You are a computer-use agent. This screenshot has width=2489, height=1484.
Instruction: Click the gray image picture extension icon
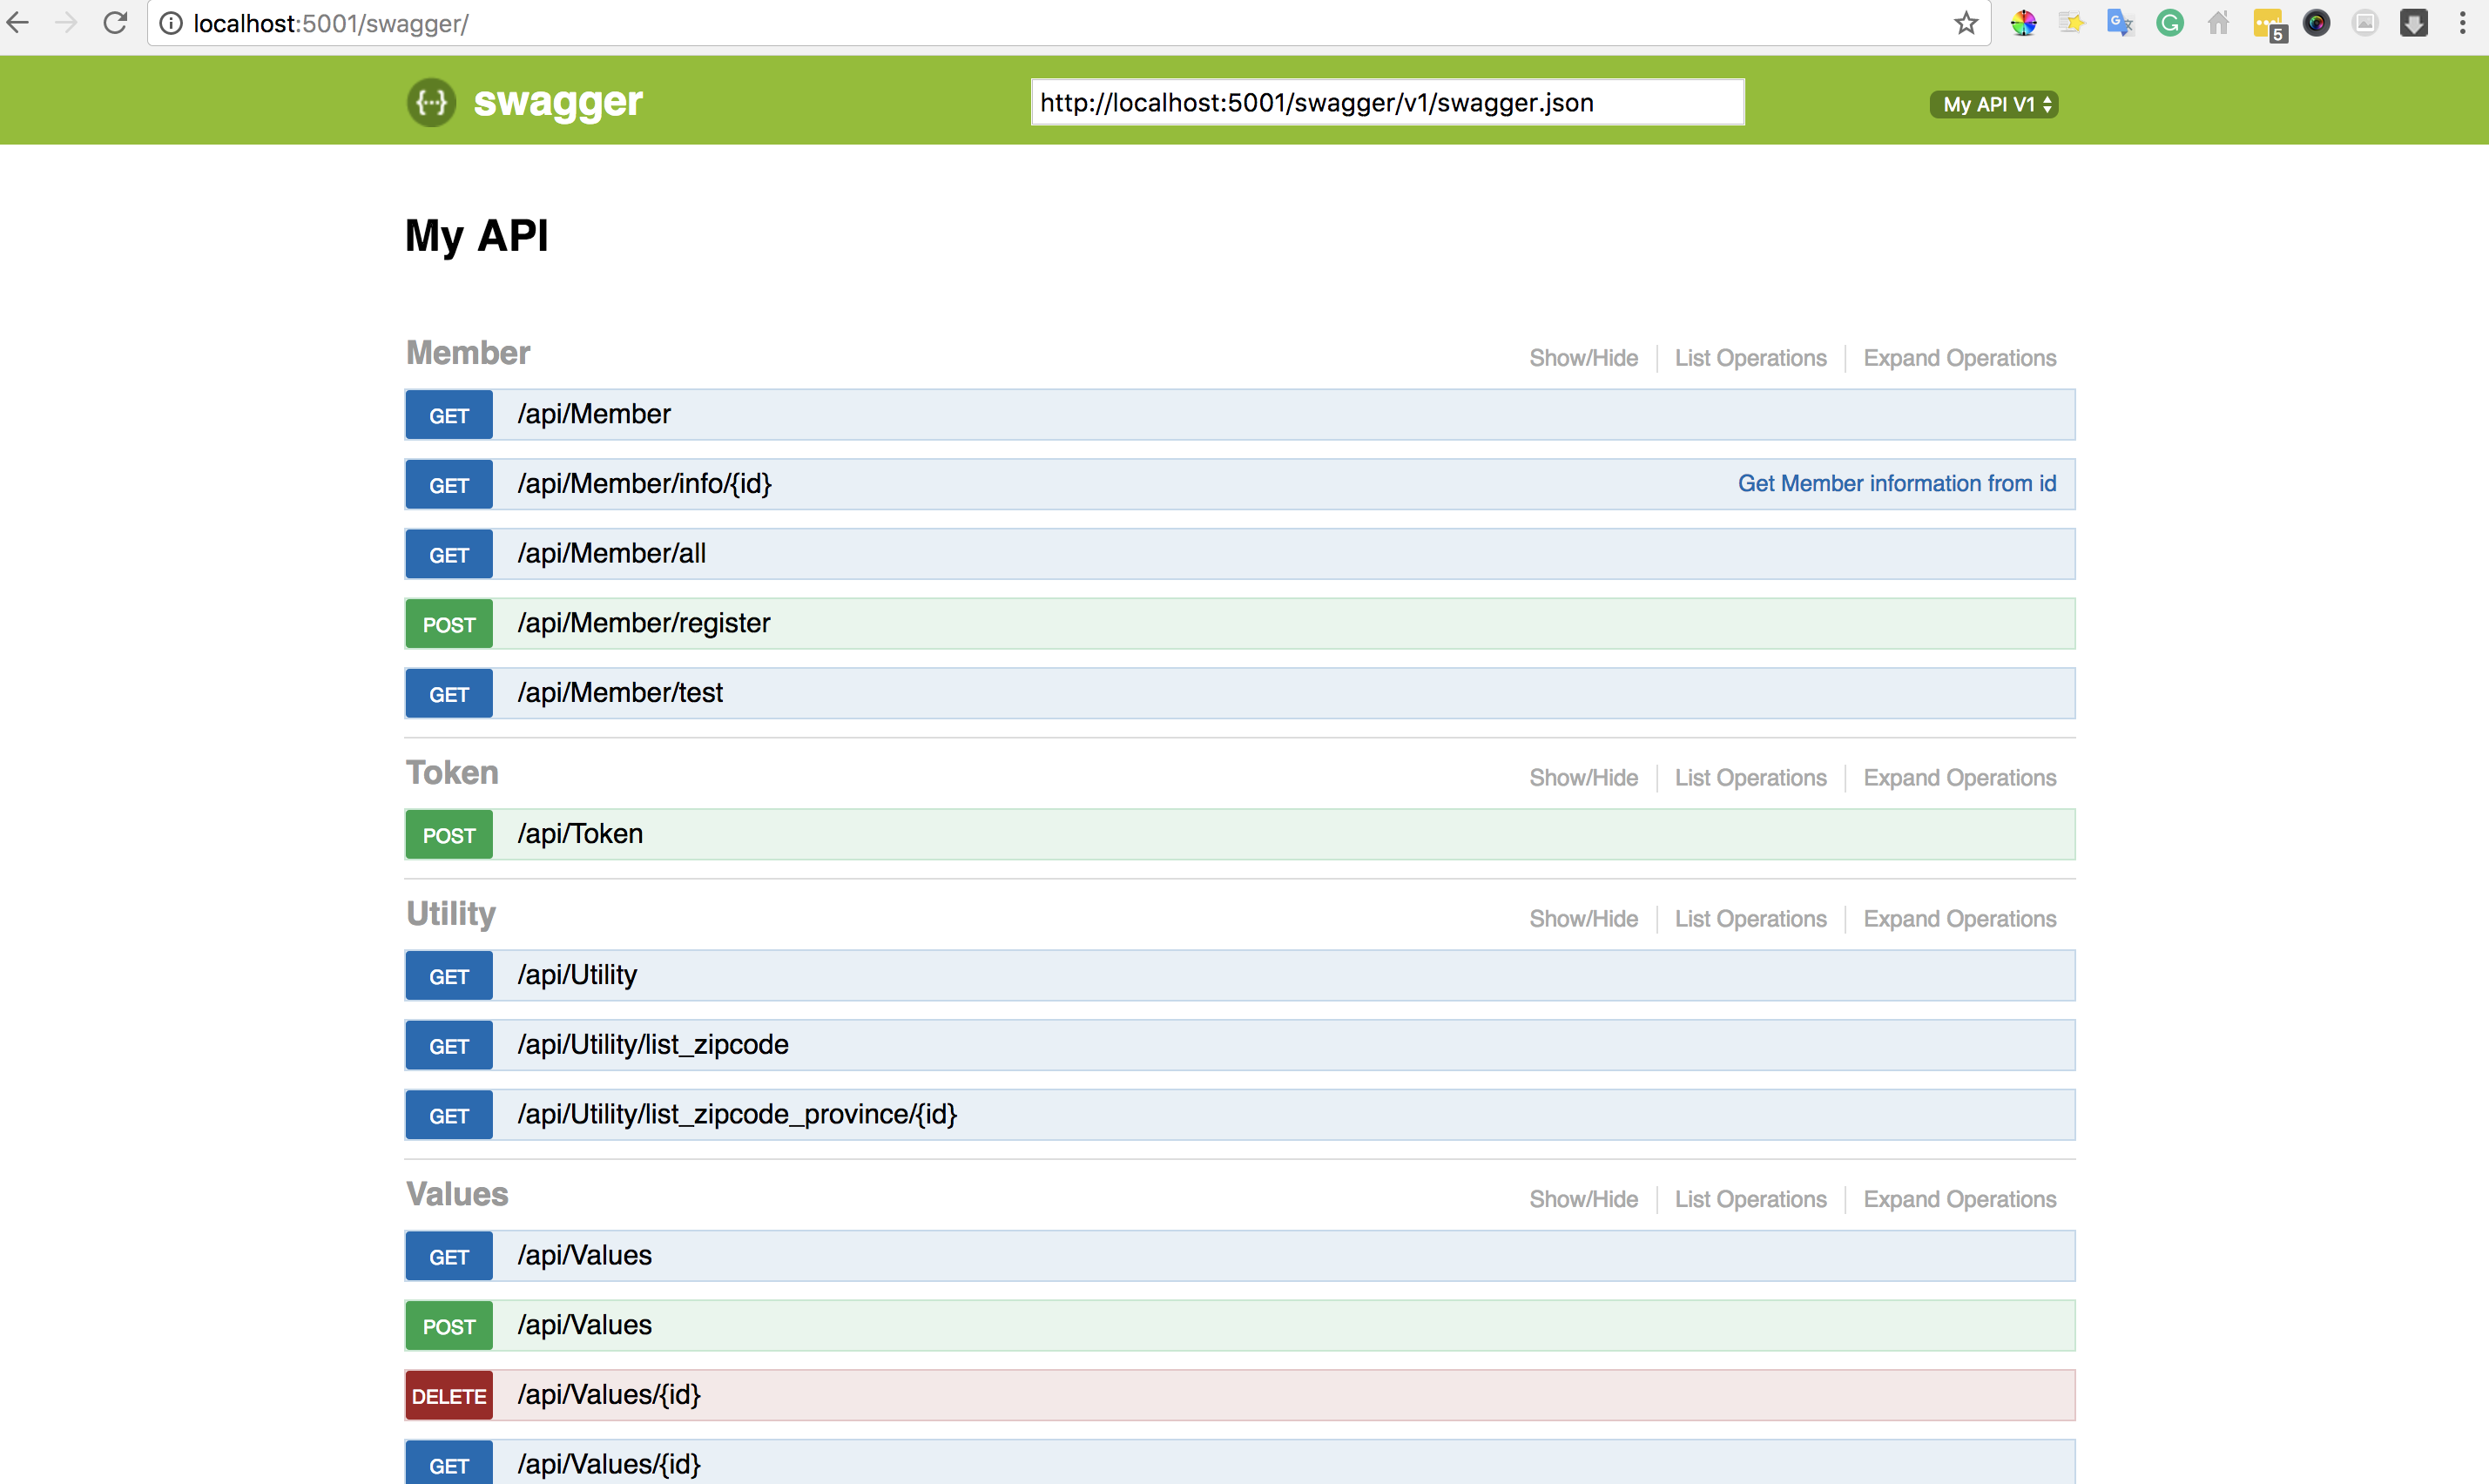2365,23
